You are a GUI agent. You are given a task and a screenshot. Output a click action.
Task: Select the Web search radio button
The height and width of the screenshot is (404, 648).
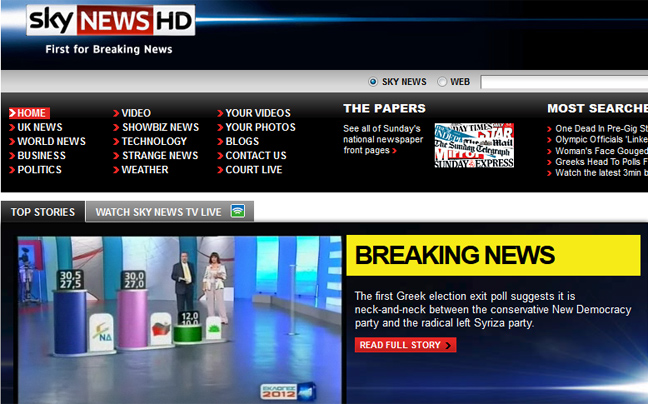[x=441, y=82]
